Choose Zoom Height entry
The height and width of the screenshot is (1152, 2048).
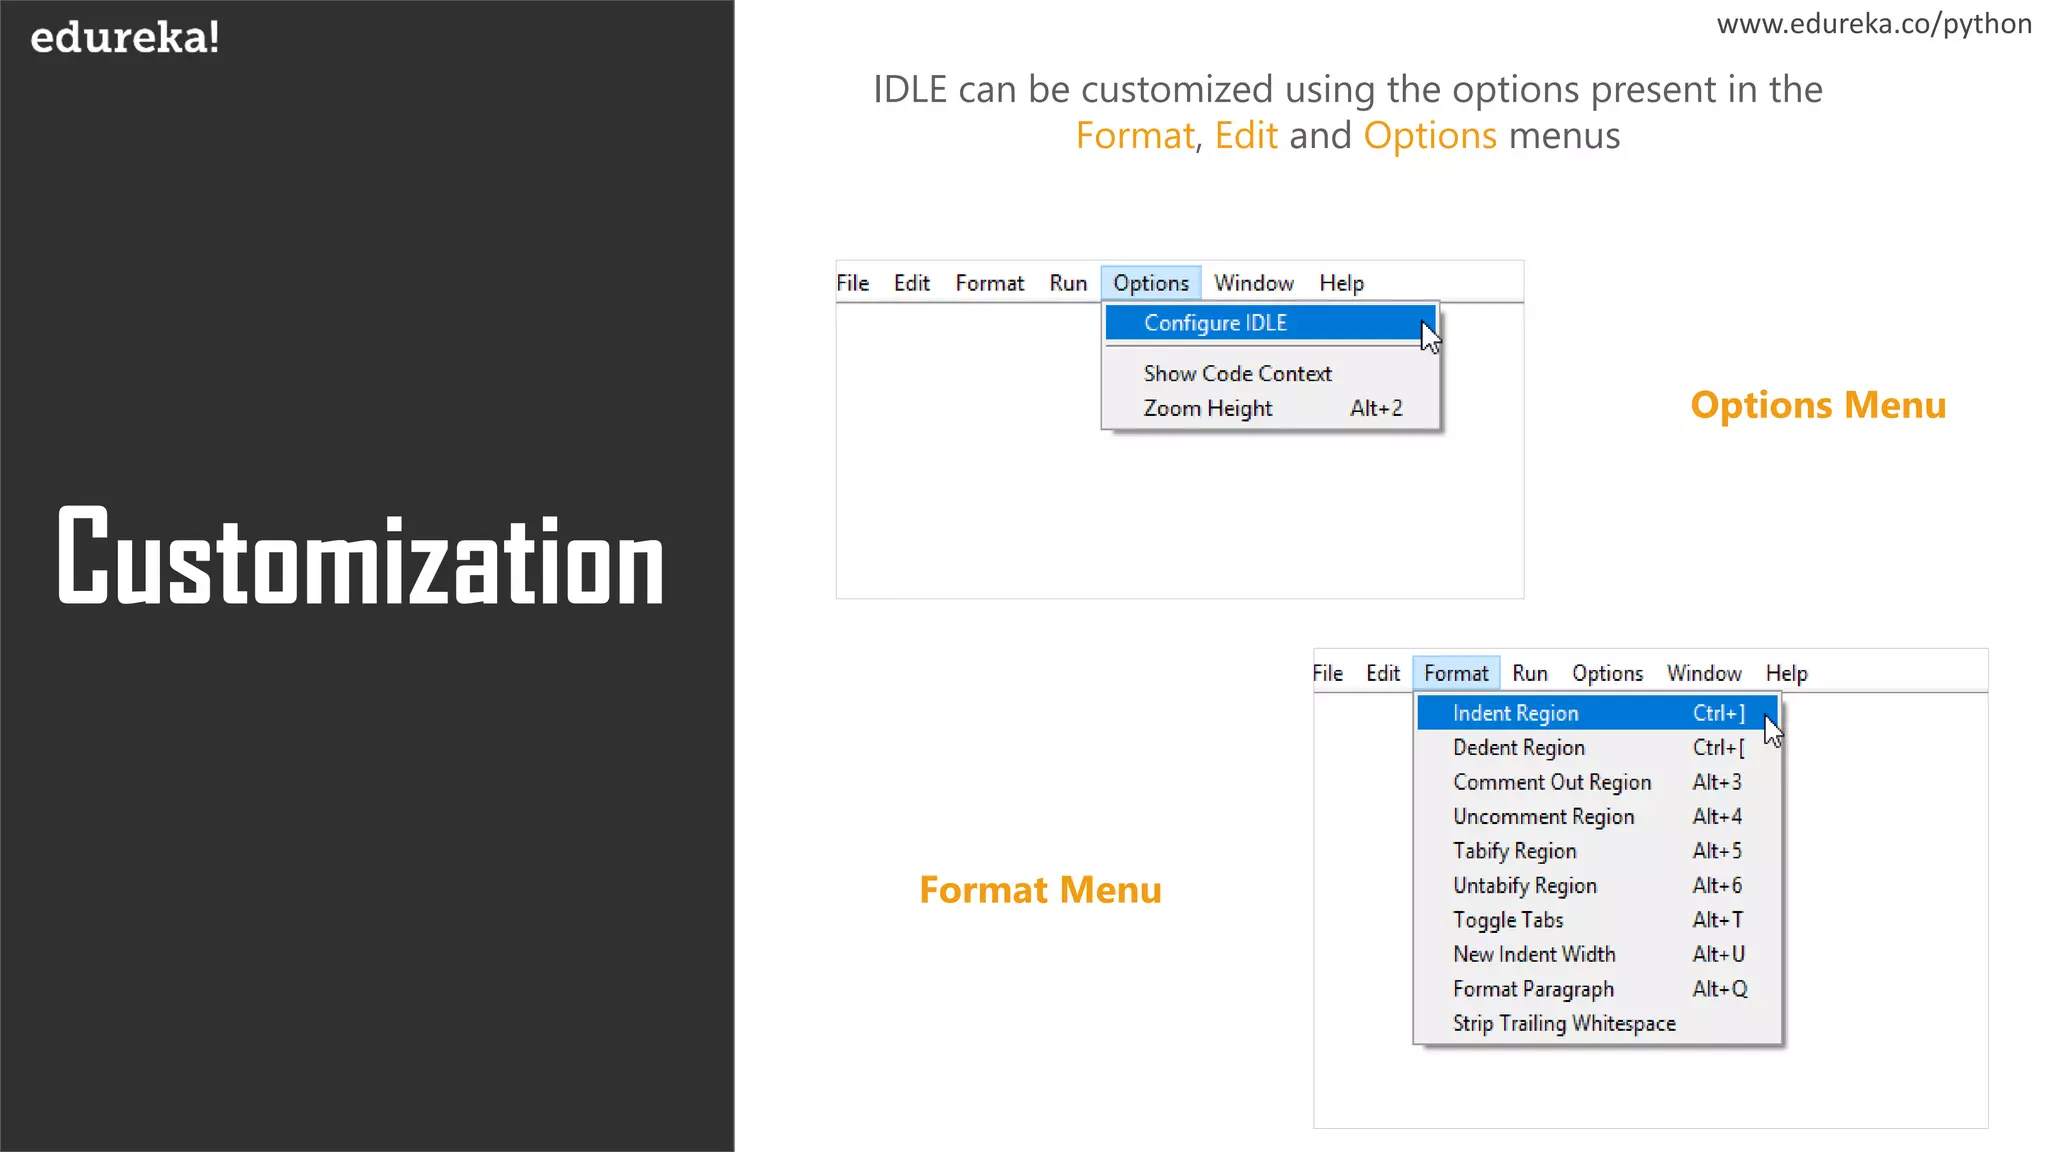(1270, 408)
